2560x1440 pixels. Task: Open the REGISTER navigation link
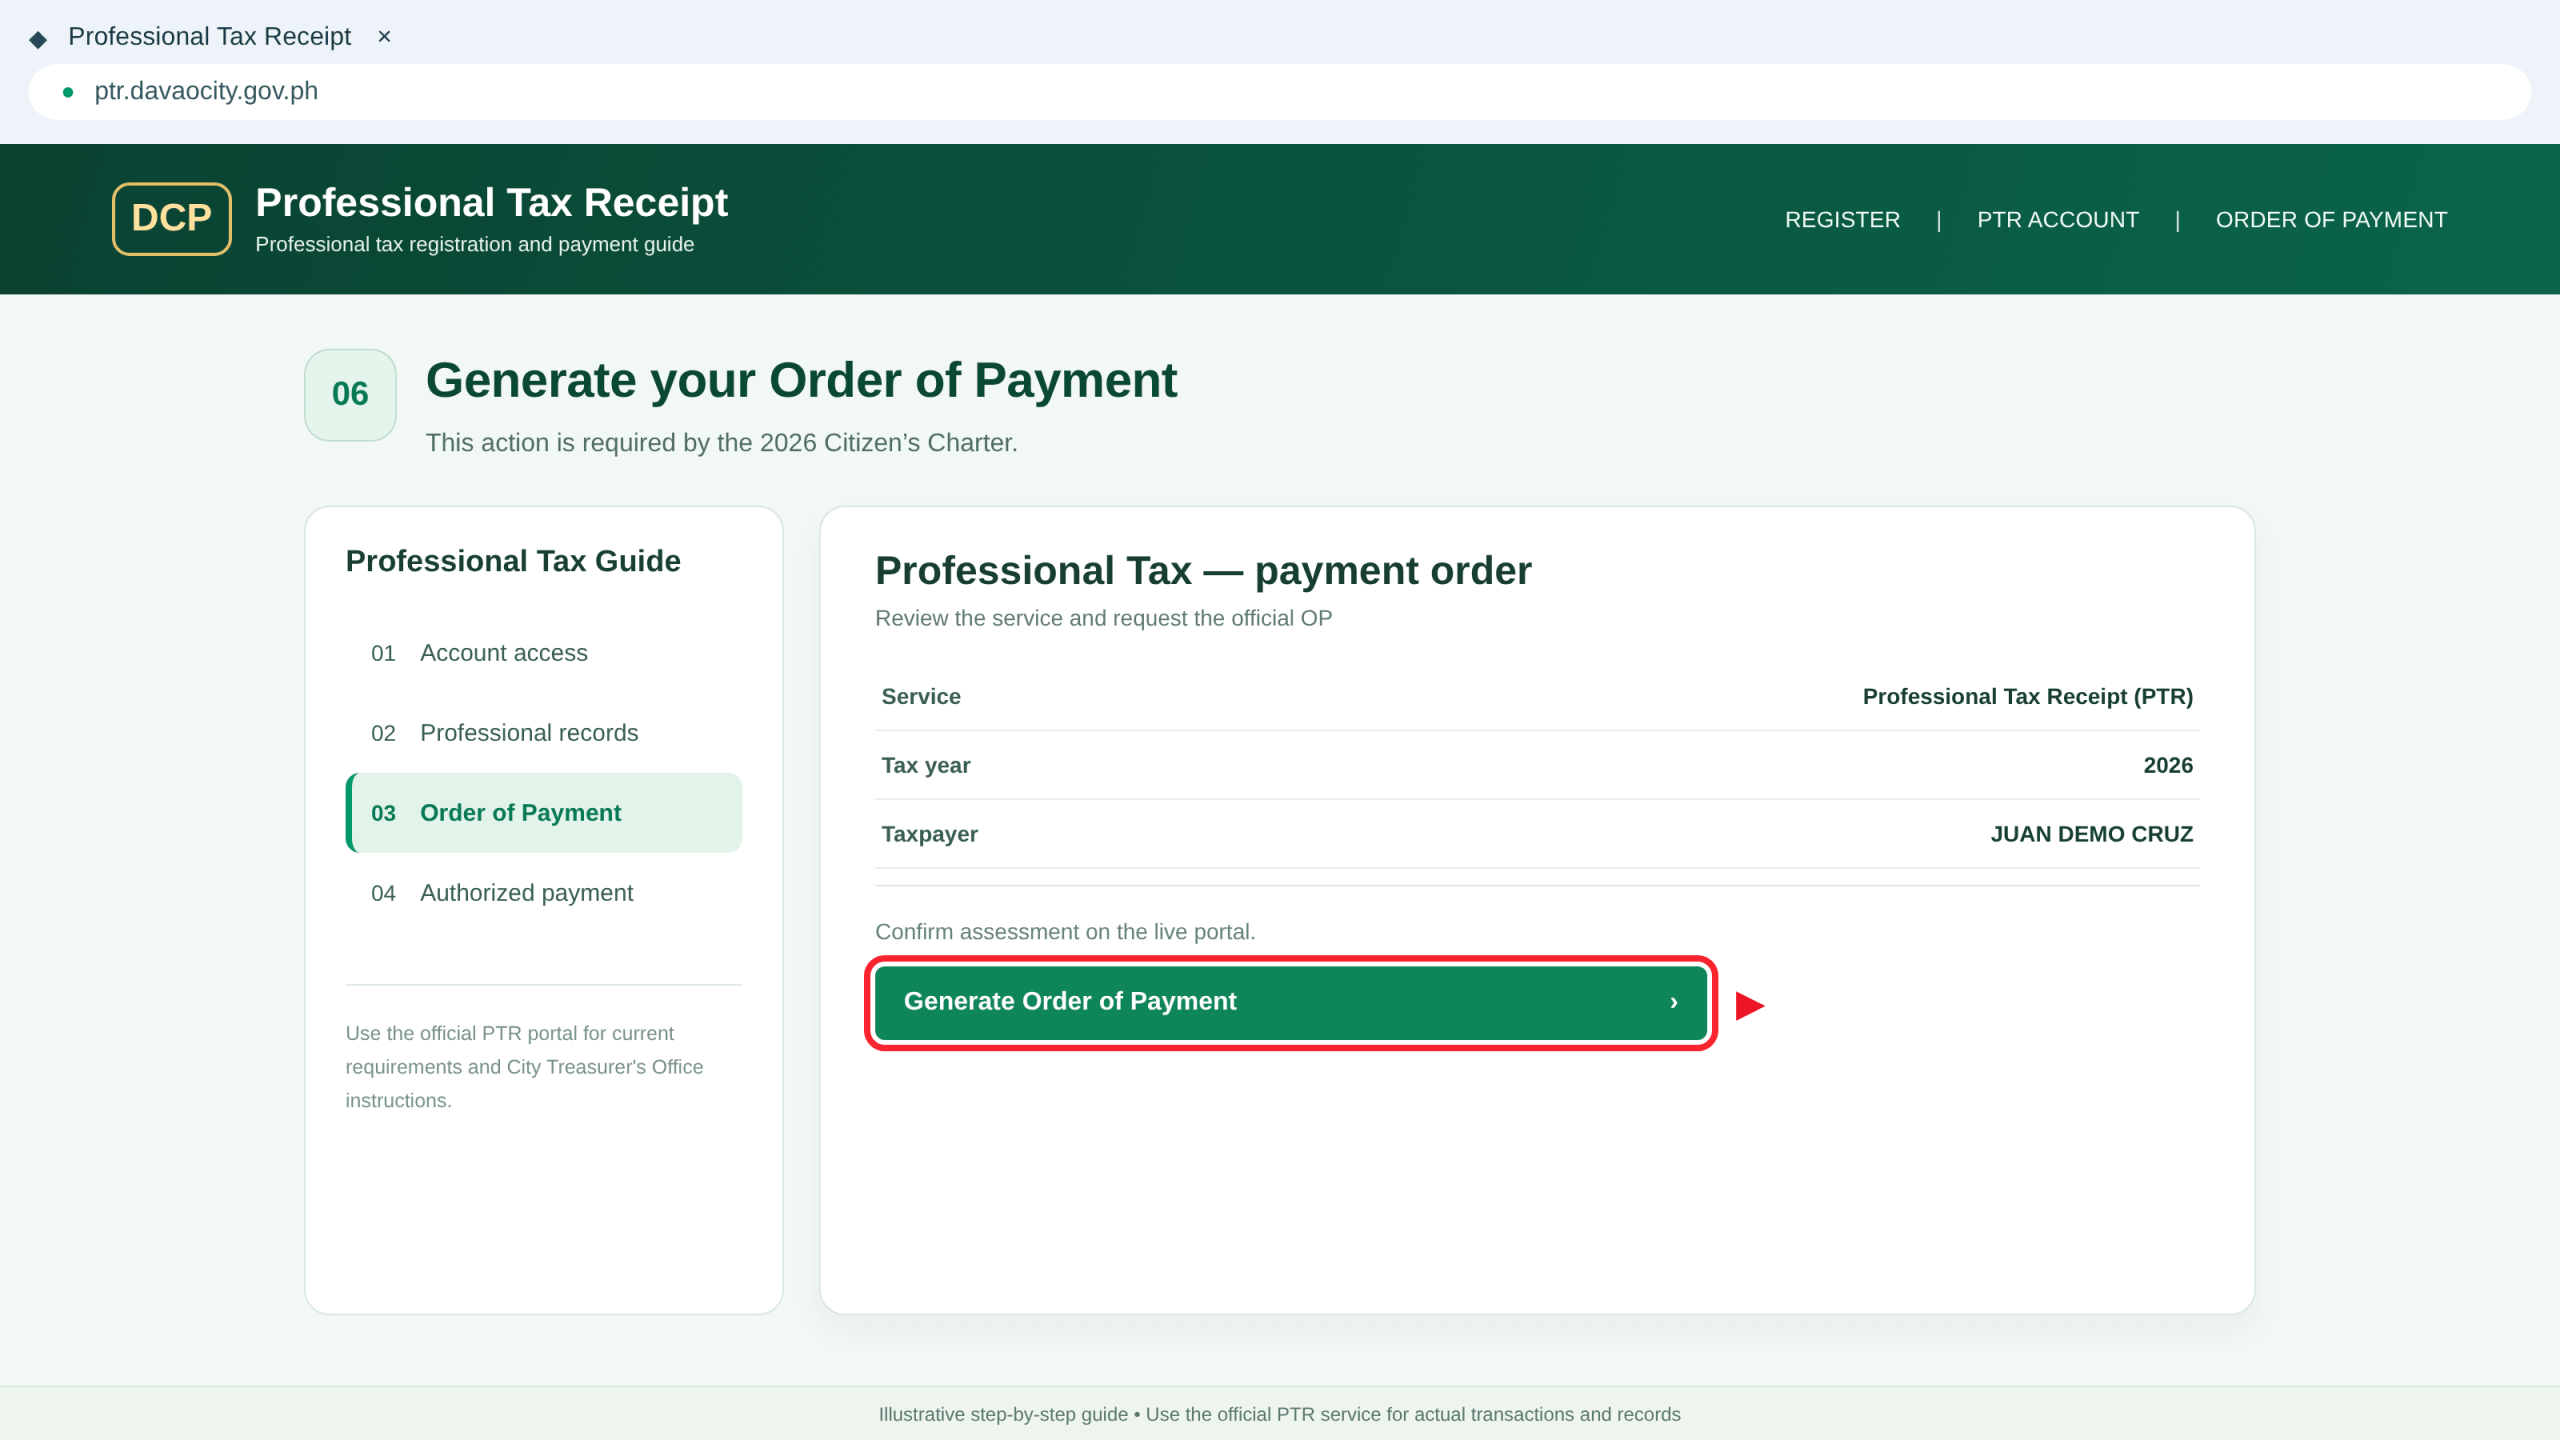1842,219
